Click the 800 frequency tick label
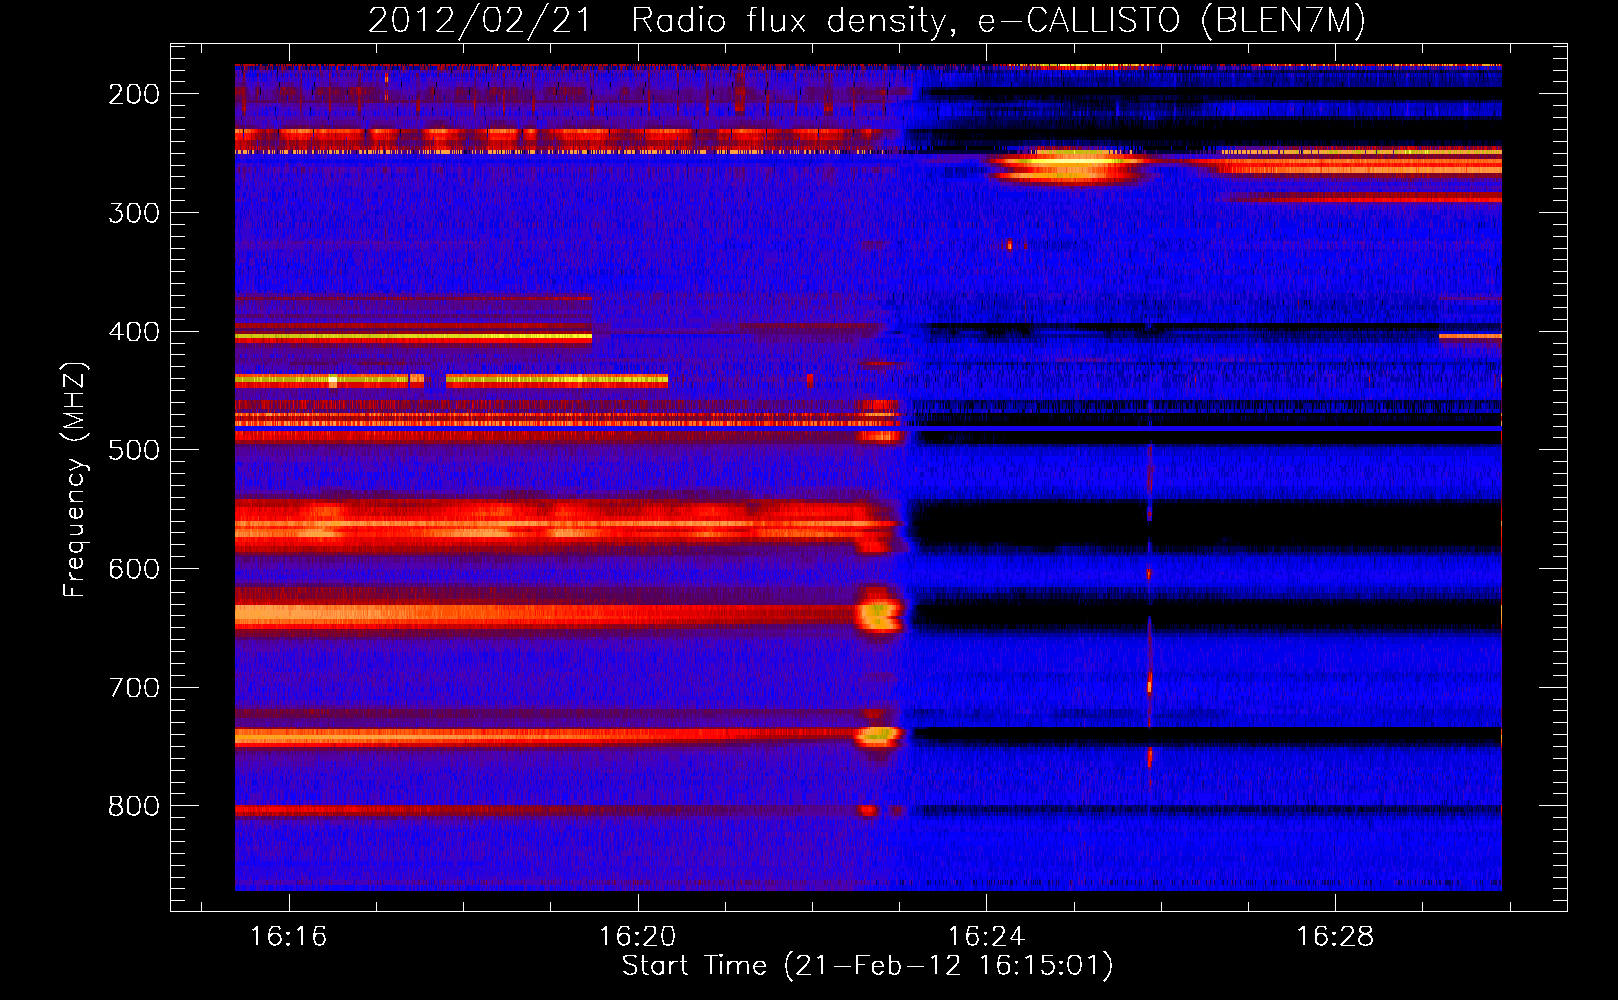Image resolution: width=1618 pixels, height=1000 pixels. click(134, 807)
